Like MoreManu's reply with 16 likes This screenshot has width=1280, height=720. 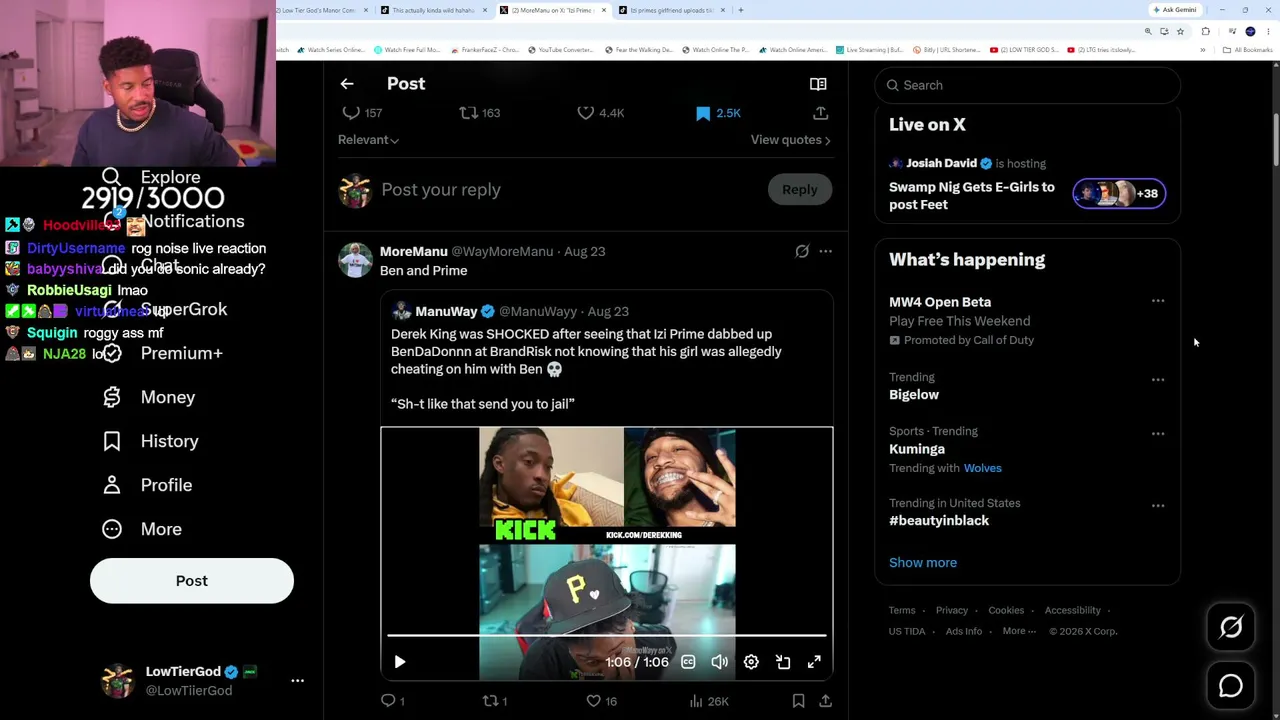tap(593, 701)
